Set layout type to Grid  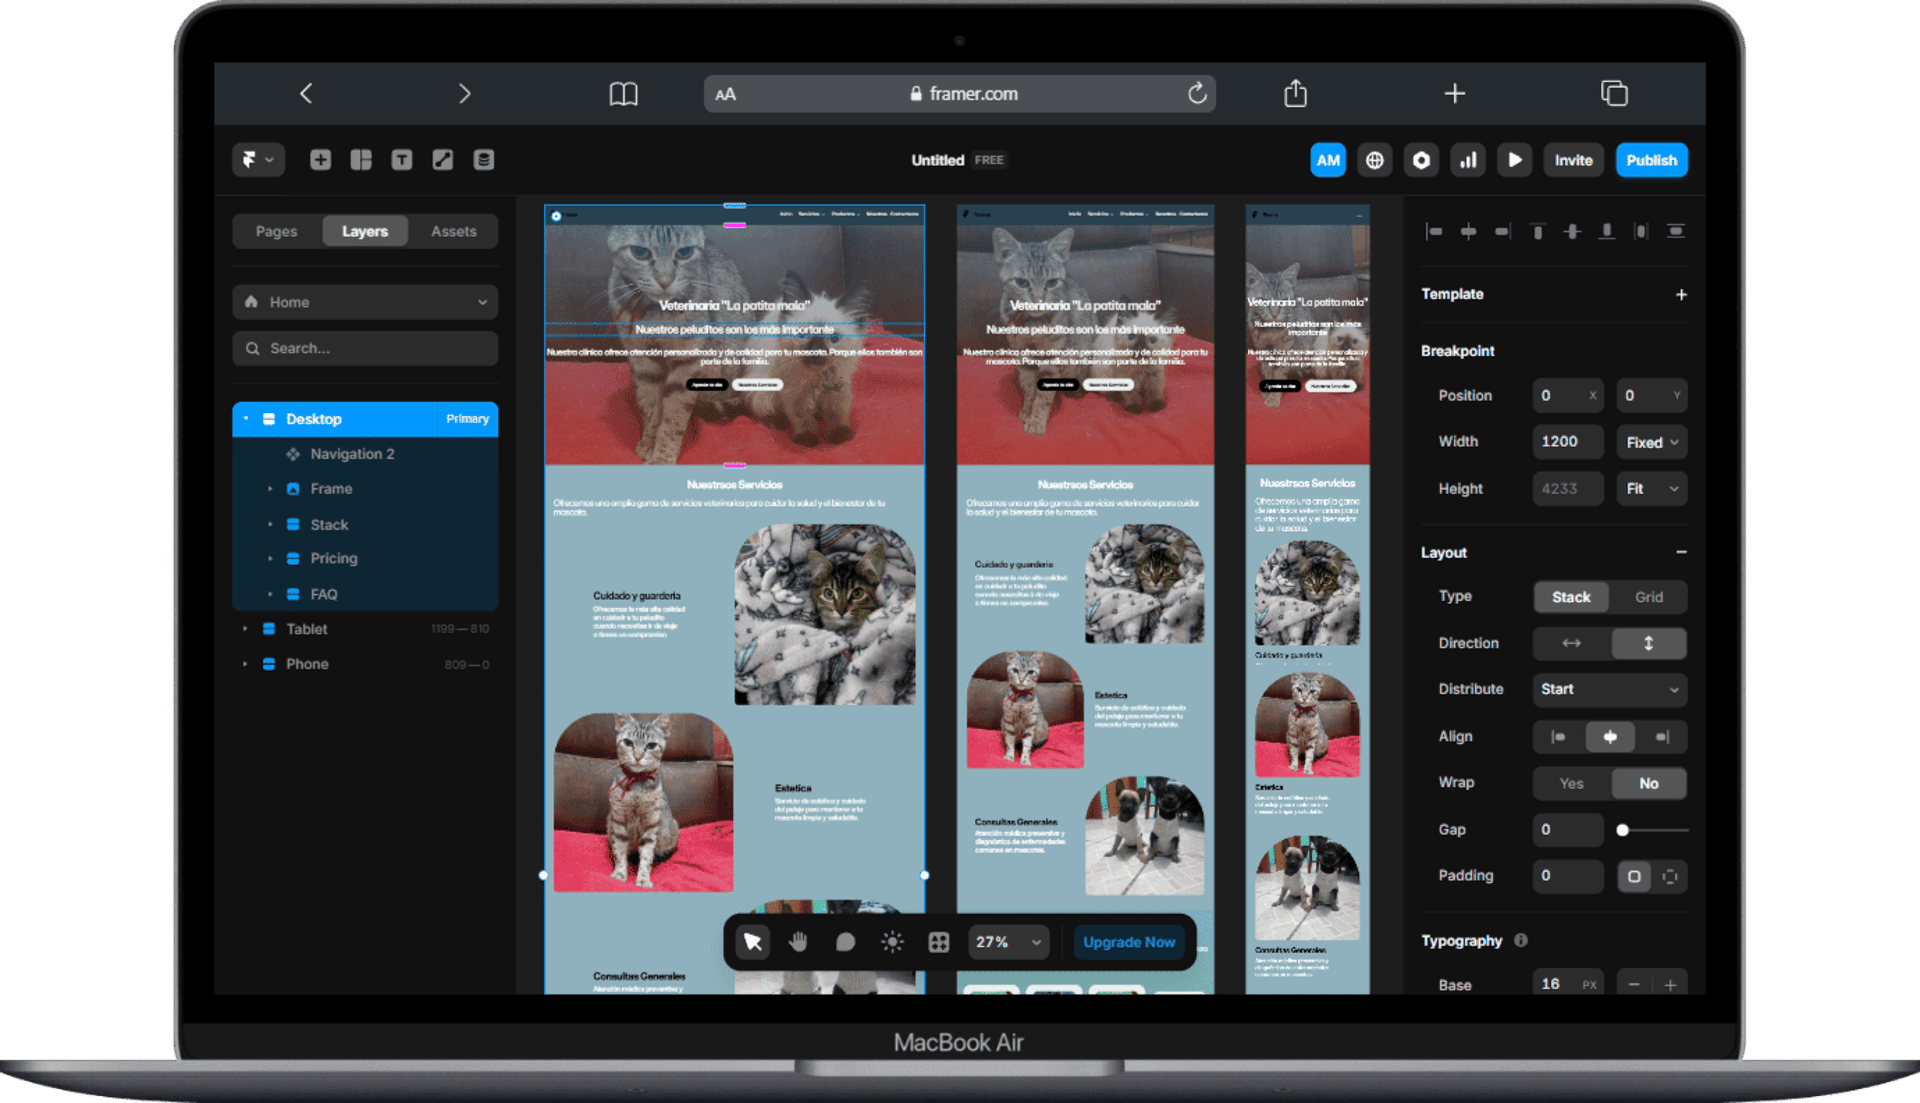click(1648, 597)
